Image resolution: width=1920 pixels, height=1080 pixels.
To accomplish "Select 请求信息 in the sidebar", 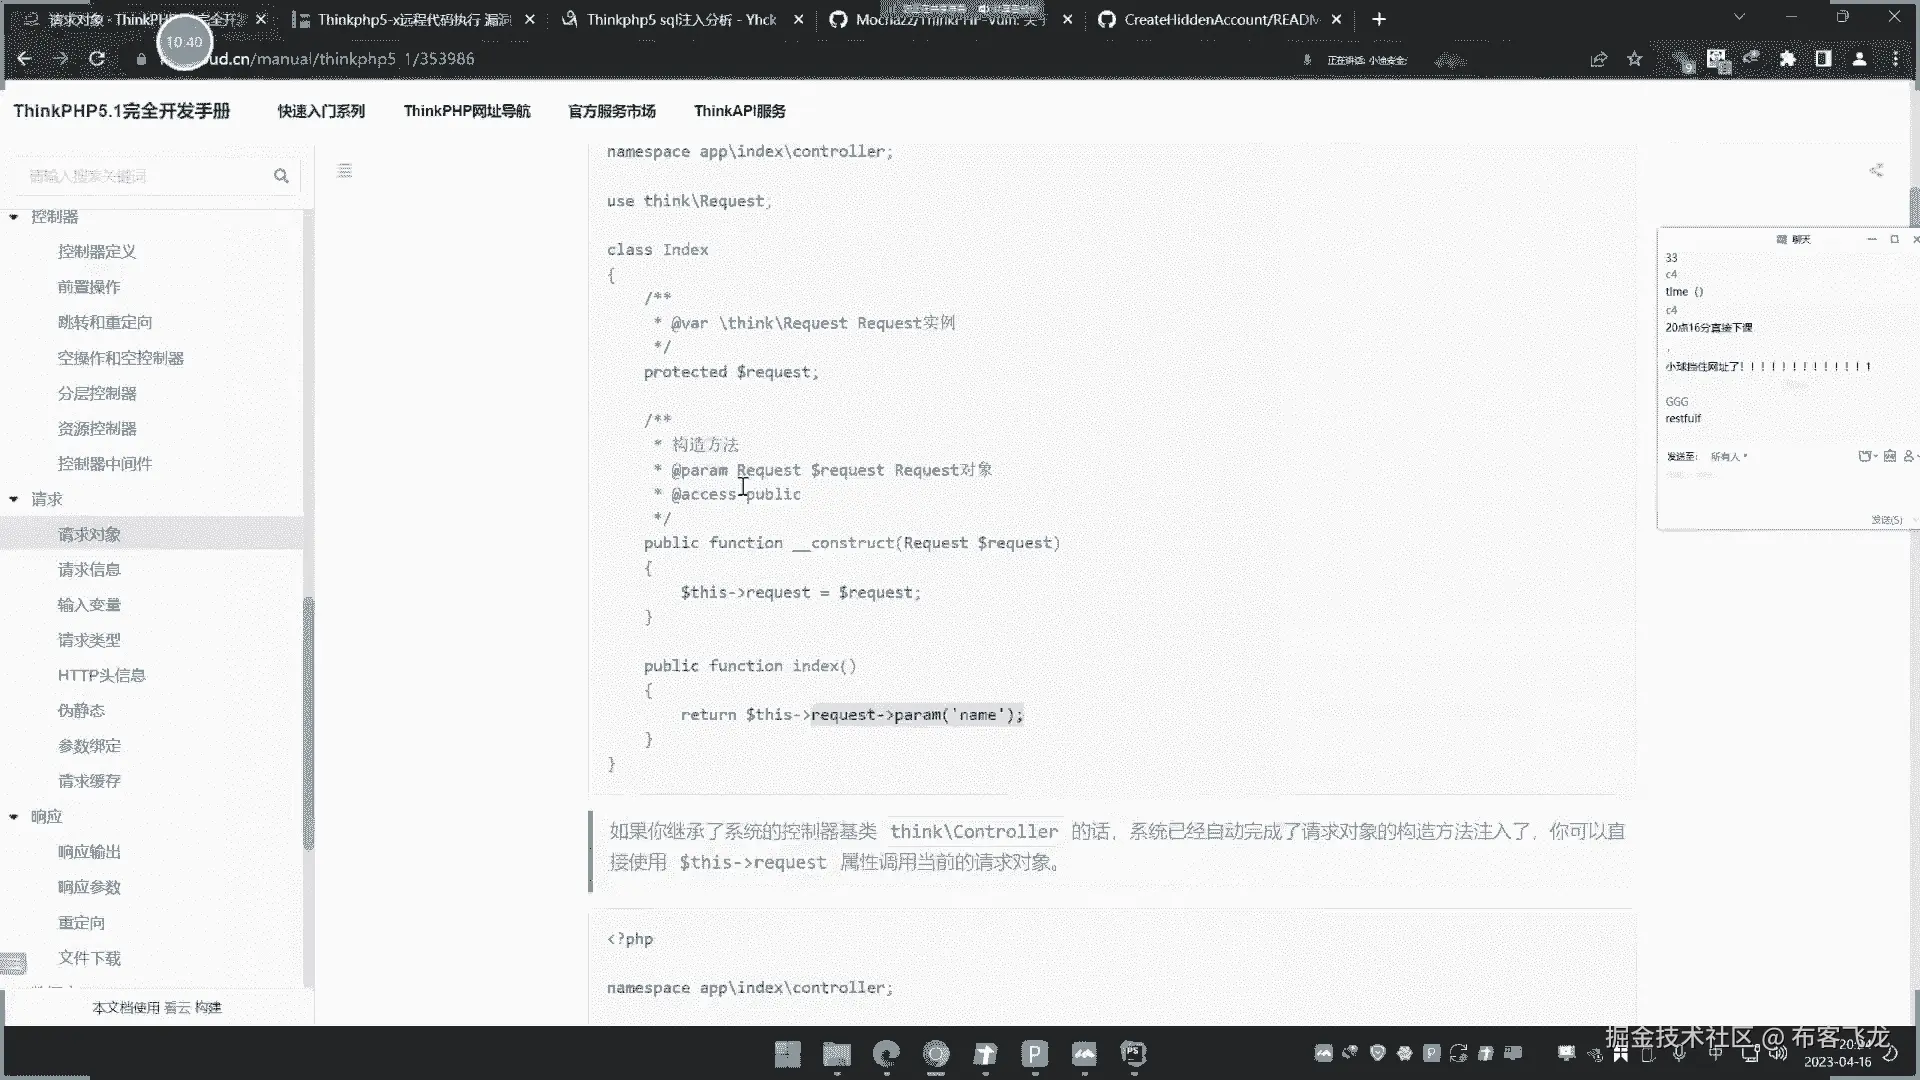I will 89,570.
